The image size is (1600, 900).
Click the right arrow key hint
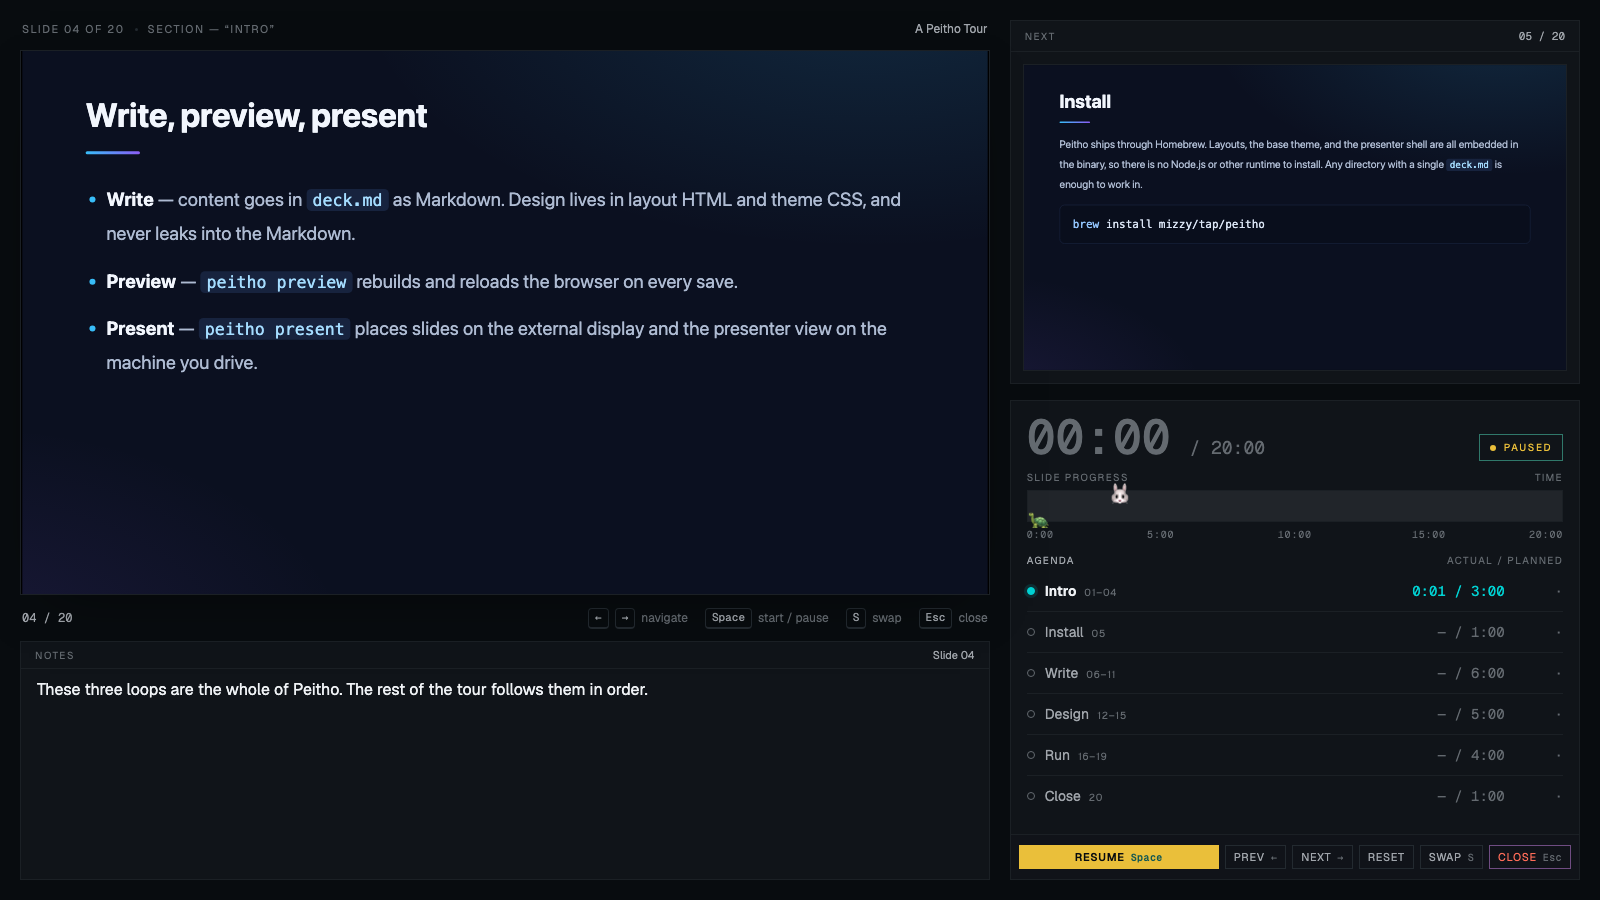[x=625, y=618]
